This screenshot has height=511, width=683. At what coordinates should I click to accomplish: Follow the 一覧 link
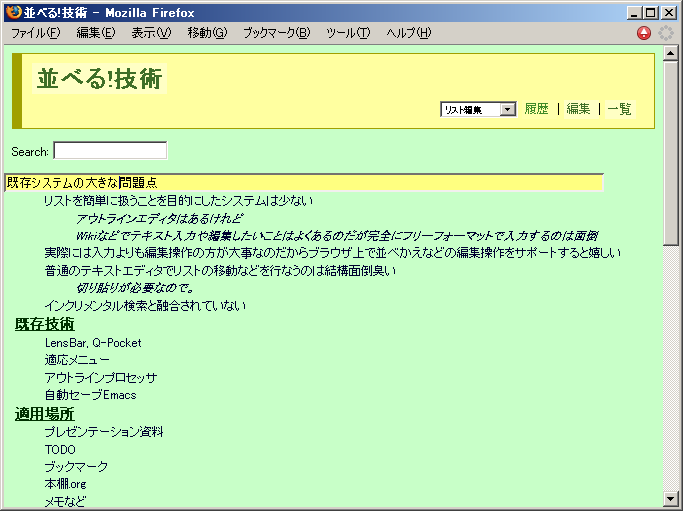(619, 109)
